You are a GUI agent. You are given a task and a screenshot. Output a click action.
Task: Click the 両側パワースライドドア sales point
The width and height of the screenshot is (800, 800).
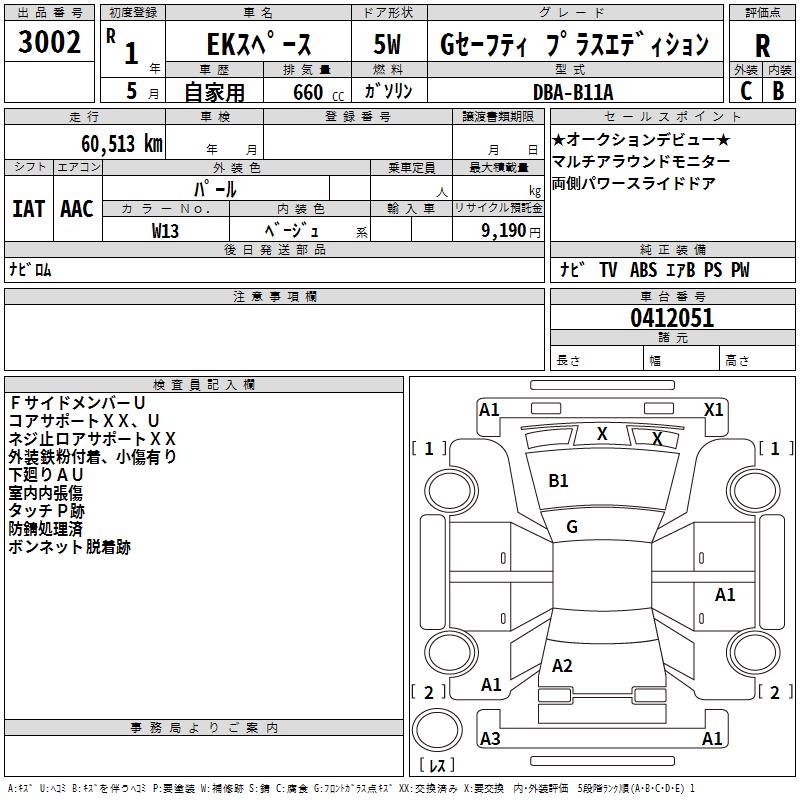pos(634,183)
